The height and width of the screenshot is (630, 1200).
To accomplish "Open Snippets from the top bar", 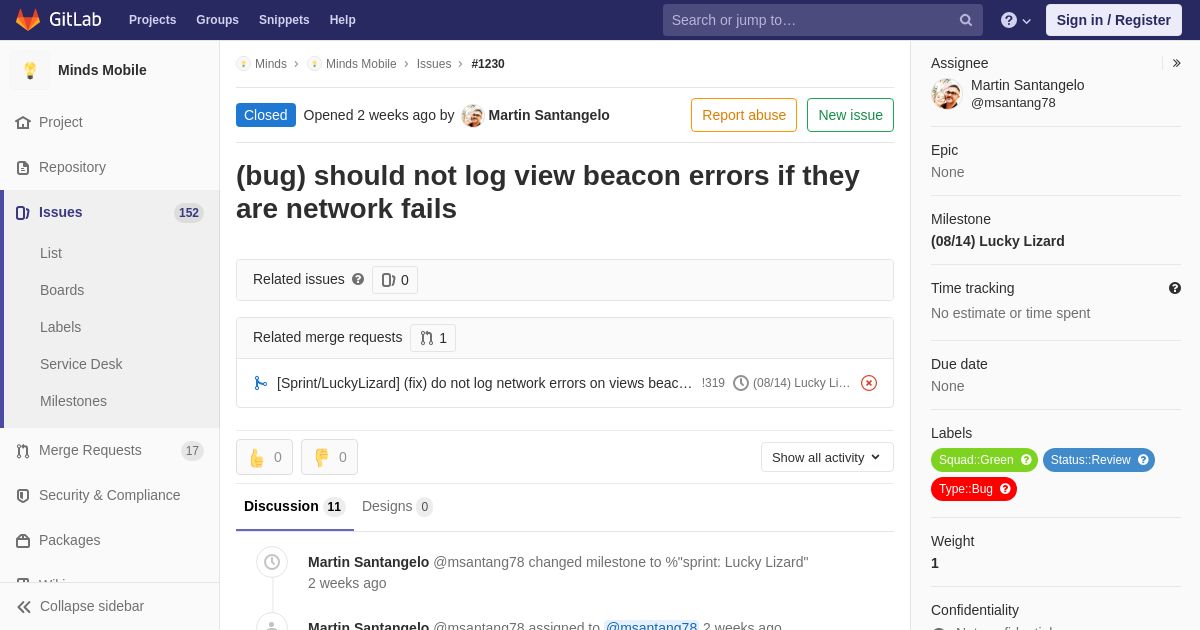I will coord(284,20).
